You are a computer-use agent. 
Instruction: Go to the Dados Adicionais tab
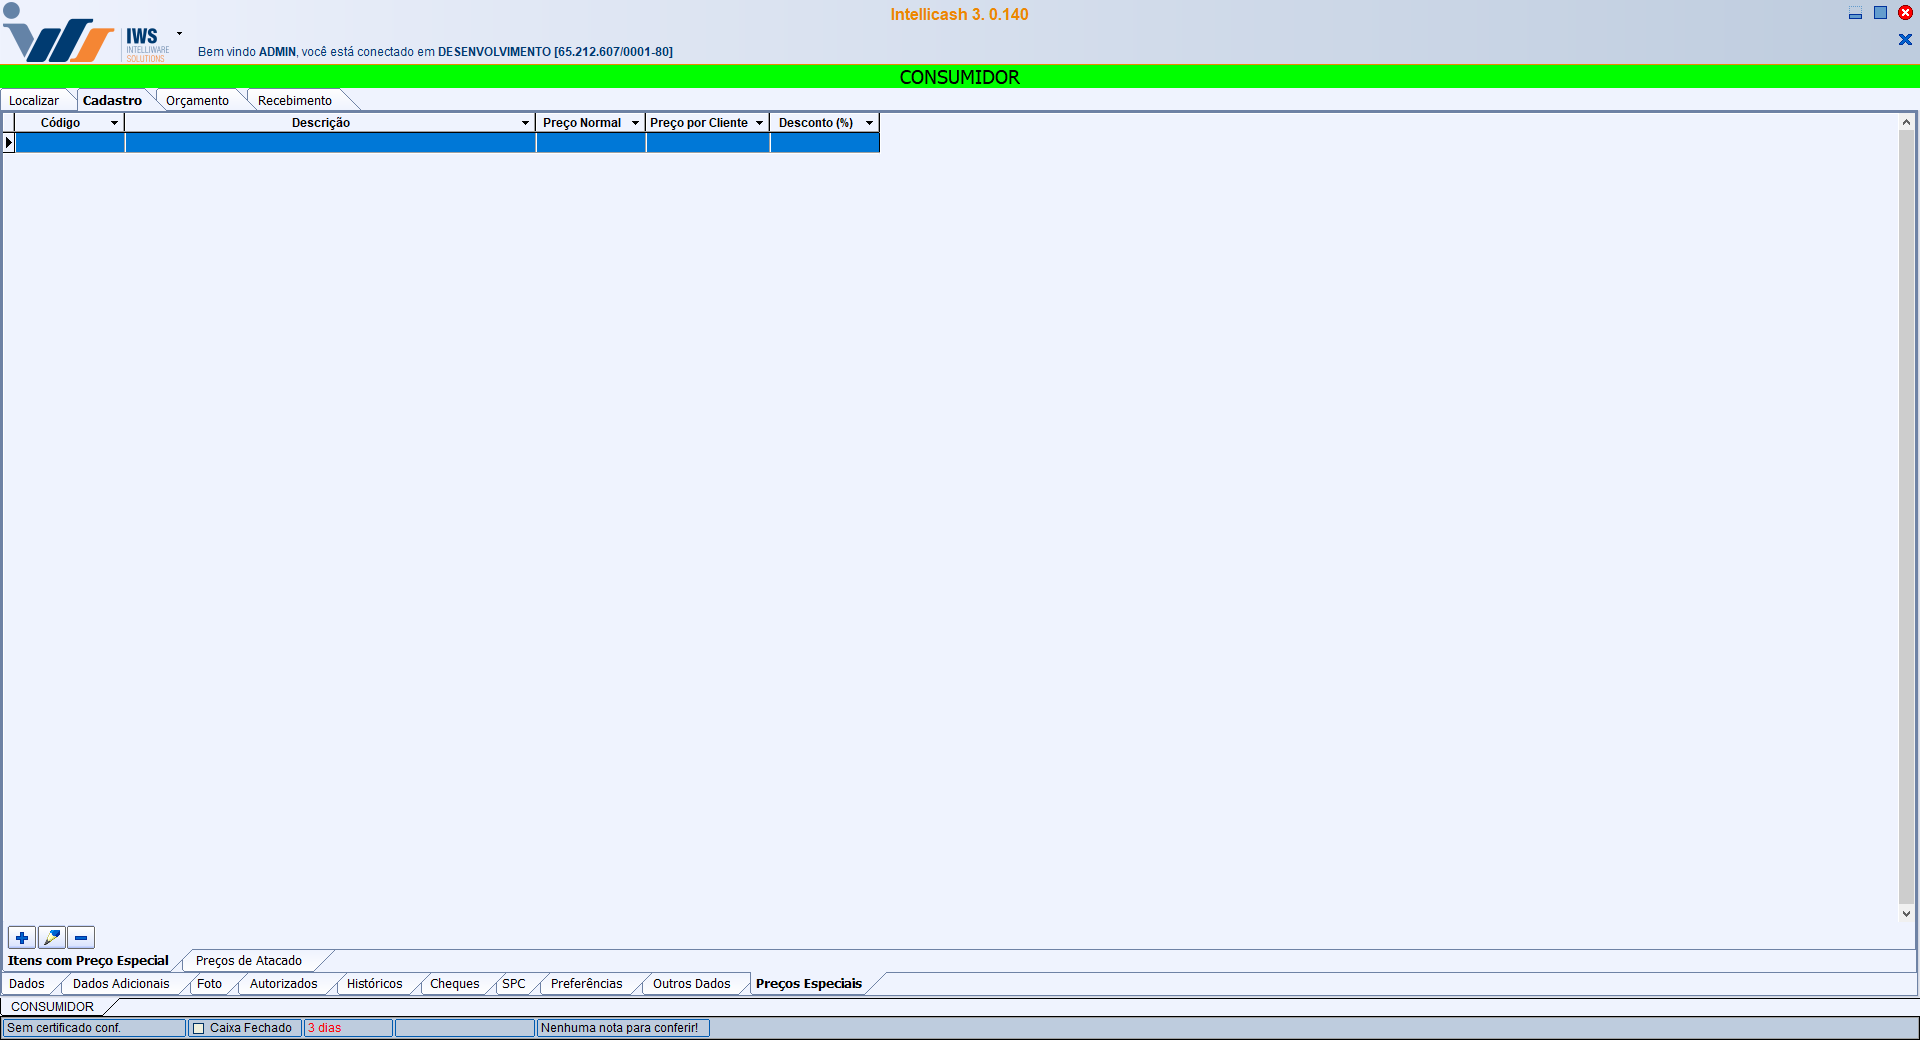[x=121, y=984]
